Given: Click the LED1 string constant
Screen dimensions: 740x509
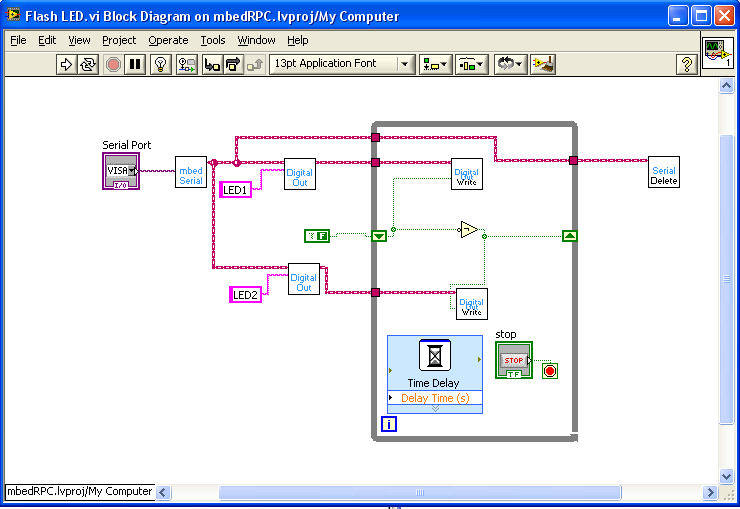Looking at the screenshot, I should (x=235, y=189).
